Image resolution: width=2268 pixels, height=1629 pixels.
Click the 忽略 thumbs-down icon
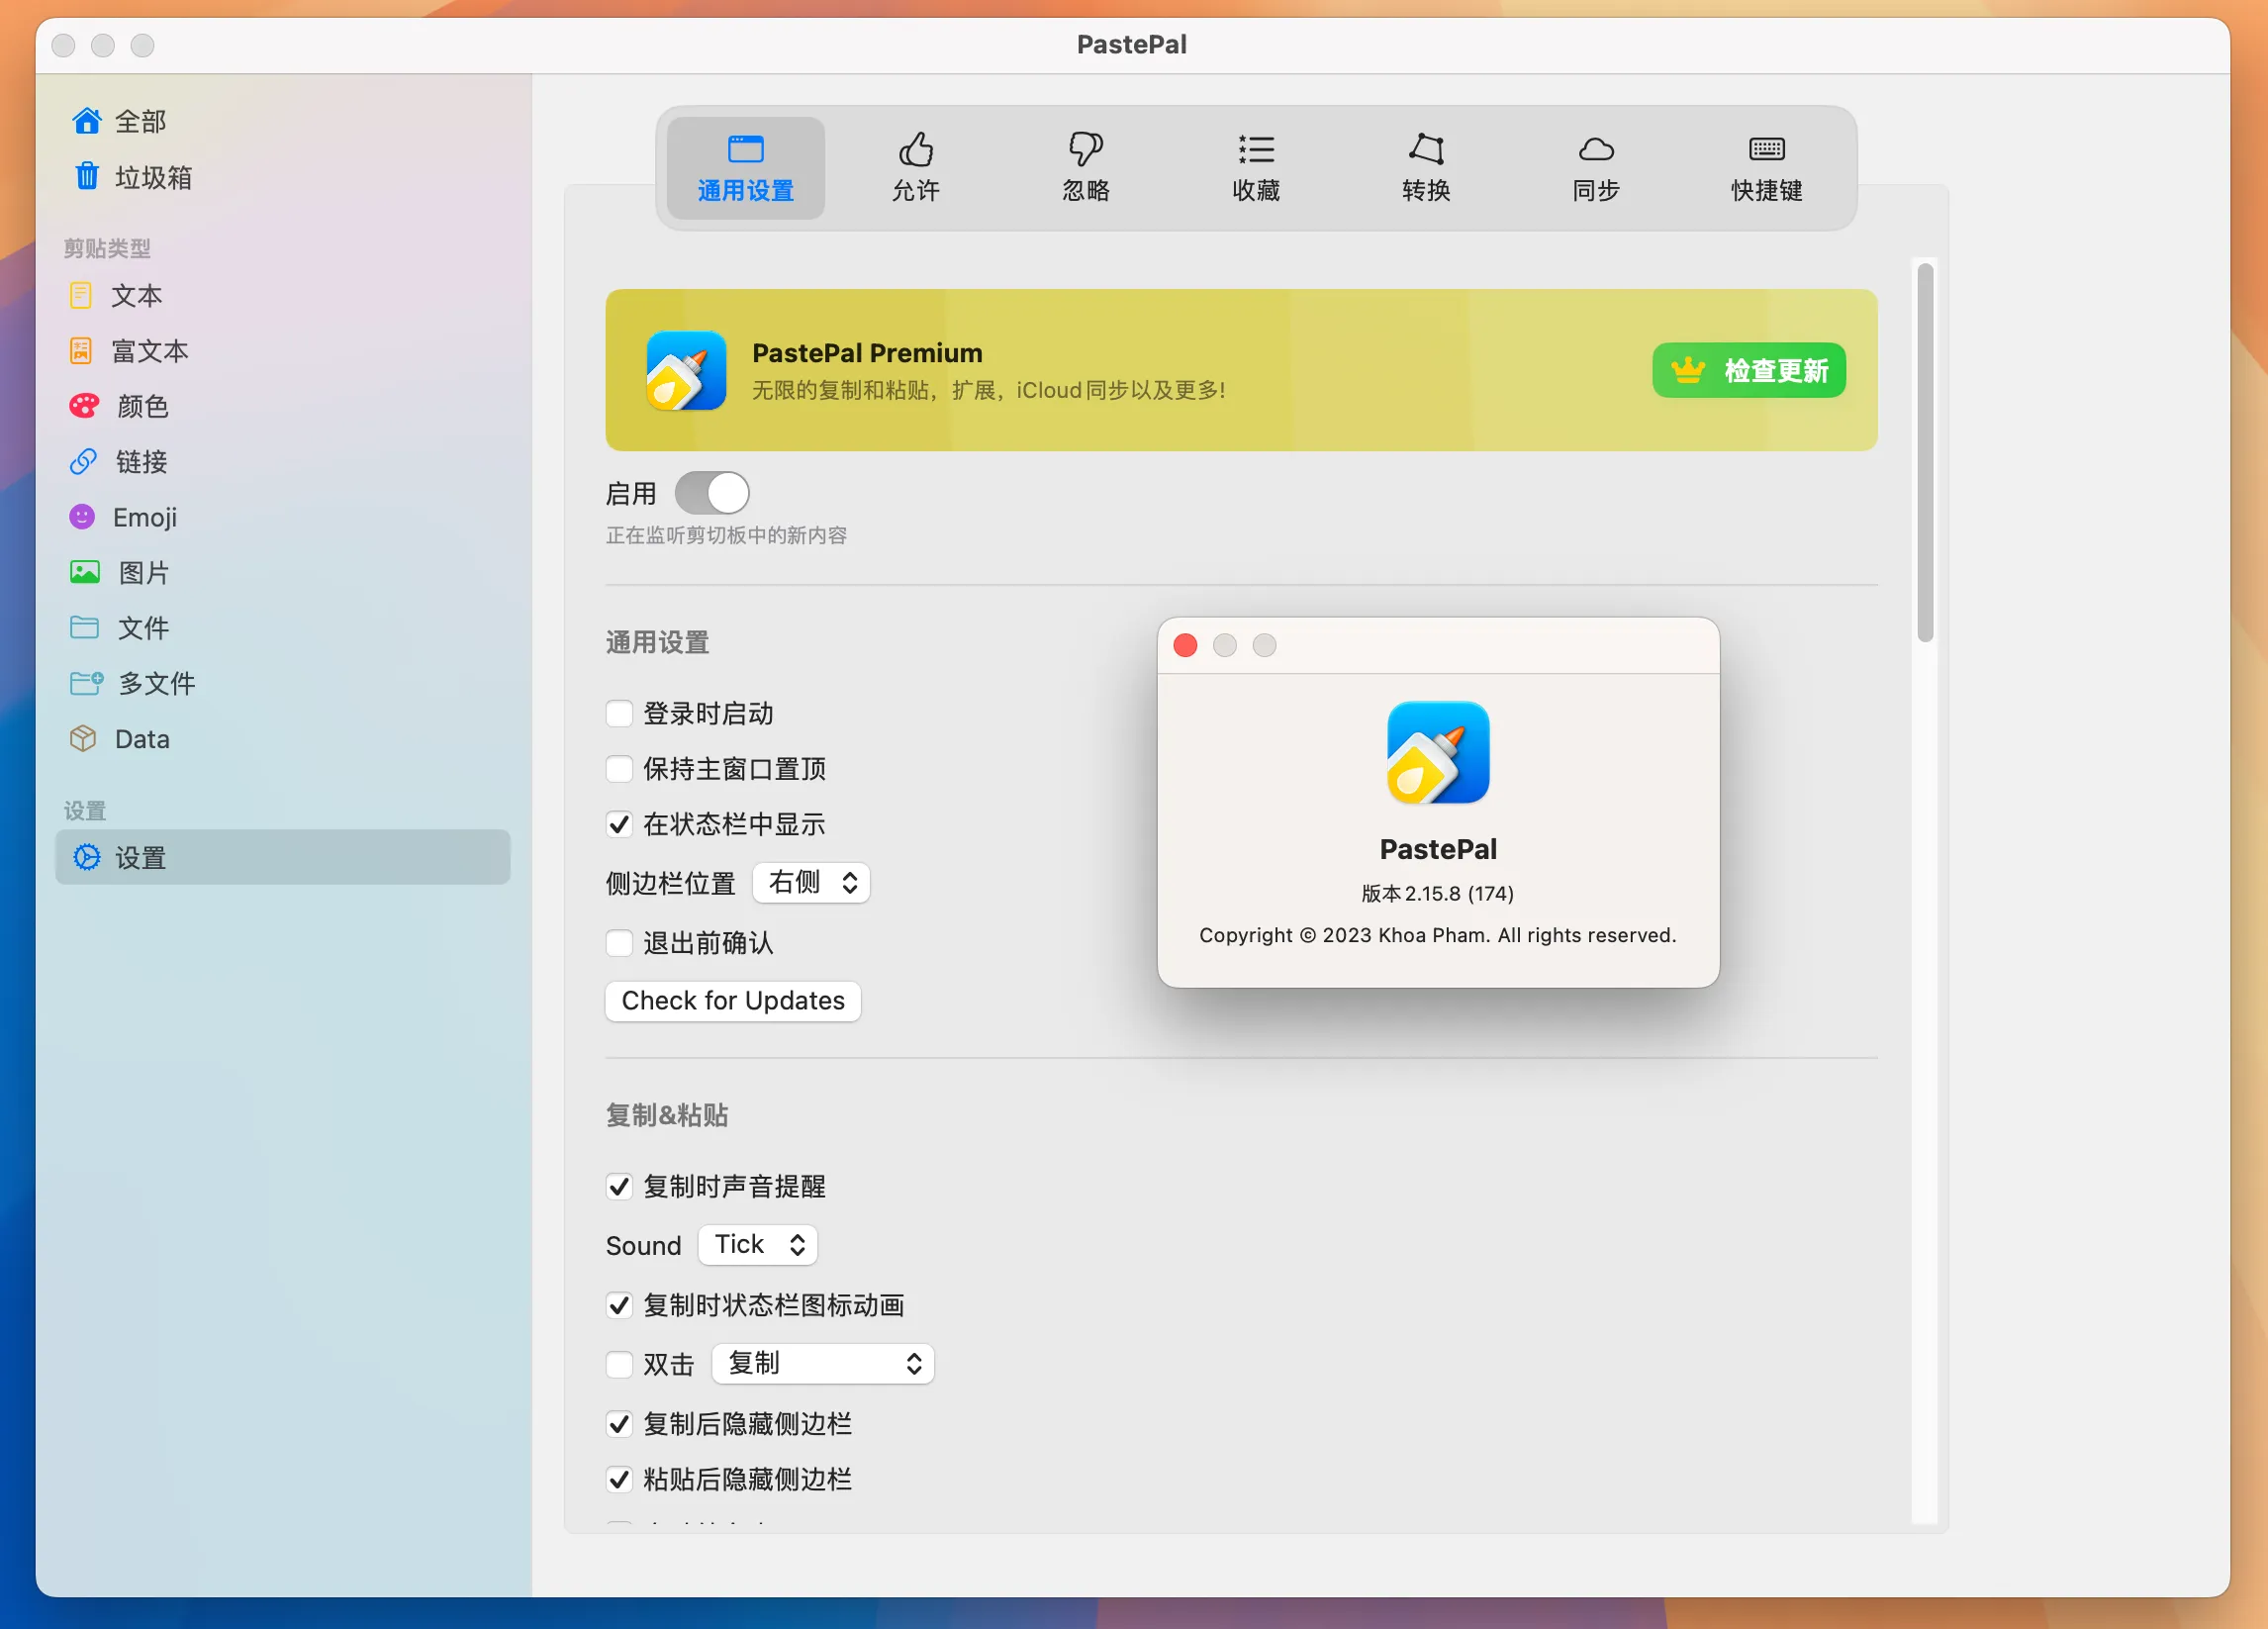click(x=1085, y=149)
